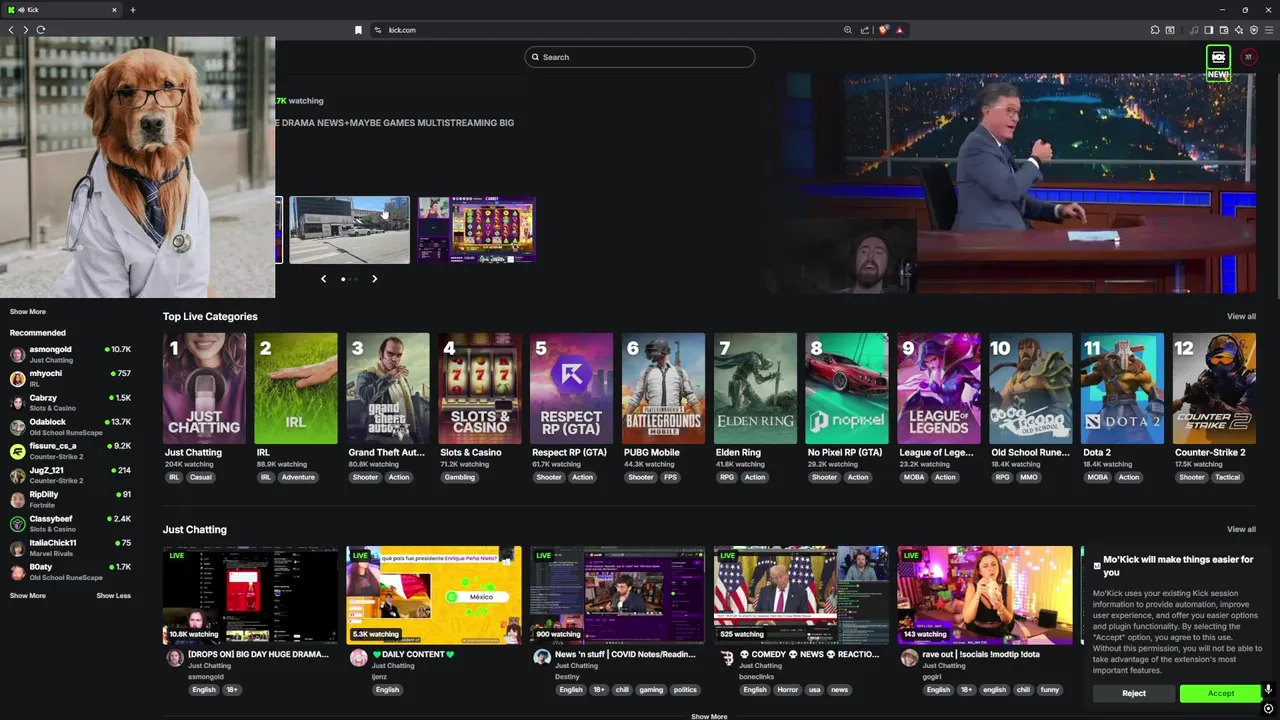1280x720 pixels.
Task: Open a new browser tab
Action: [133, 10]
